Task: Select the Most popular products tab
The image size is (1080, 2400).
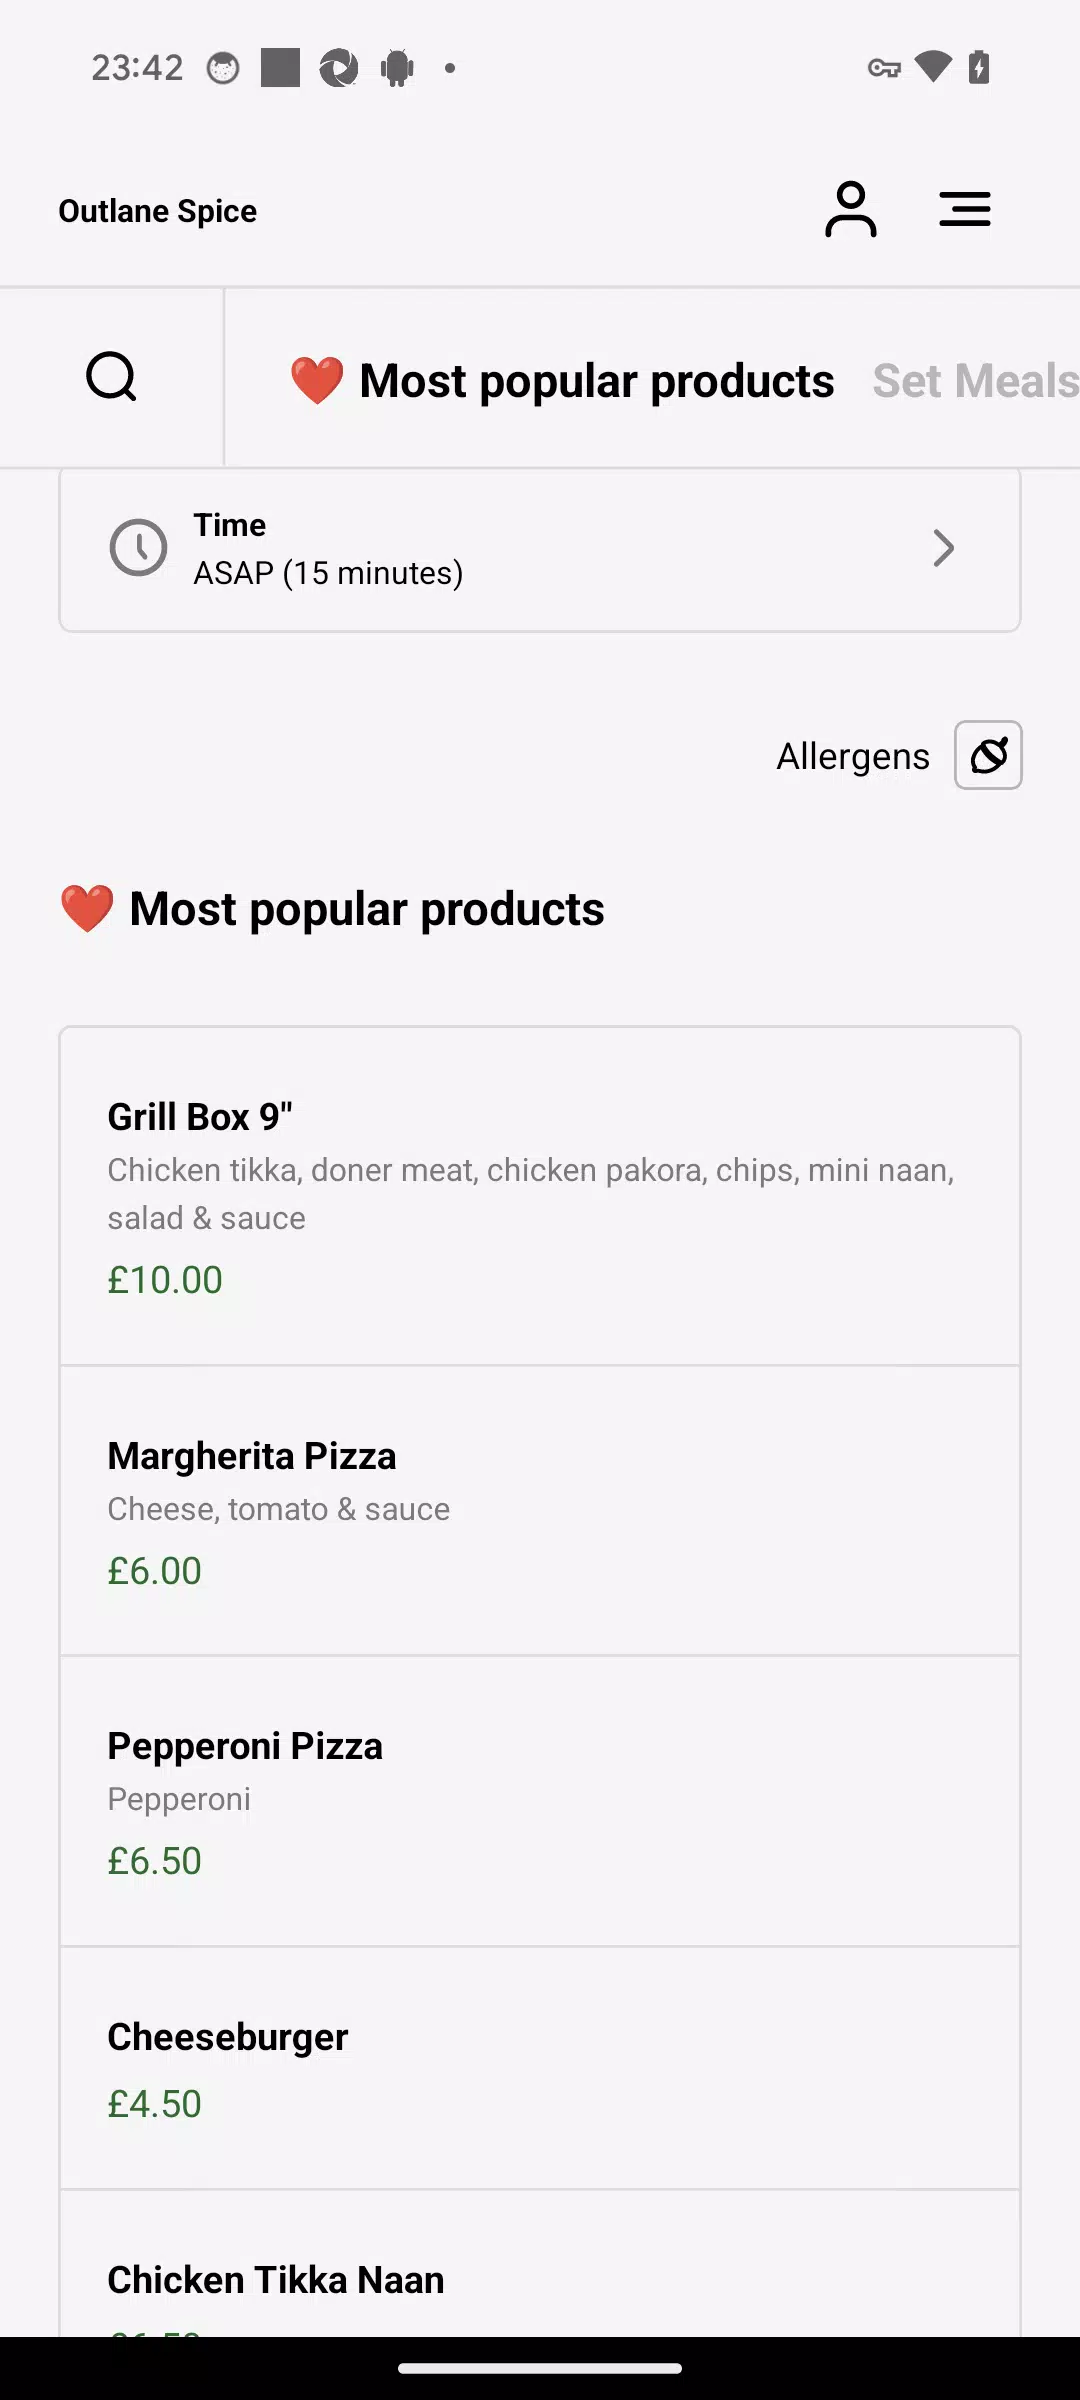Action: click(x=562, y=381)
